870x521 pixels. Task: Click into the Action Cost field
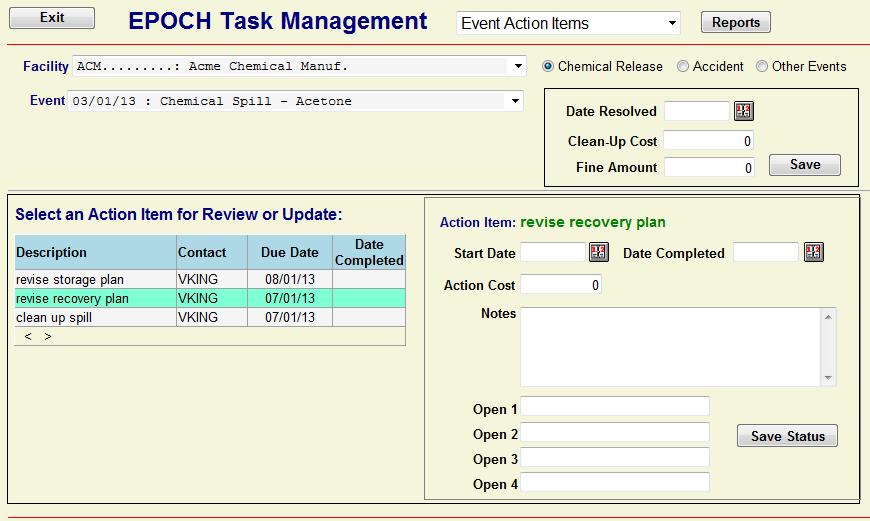coord(561,285)
